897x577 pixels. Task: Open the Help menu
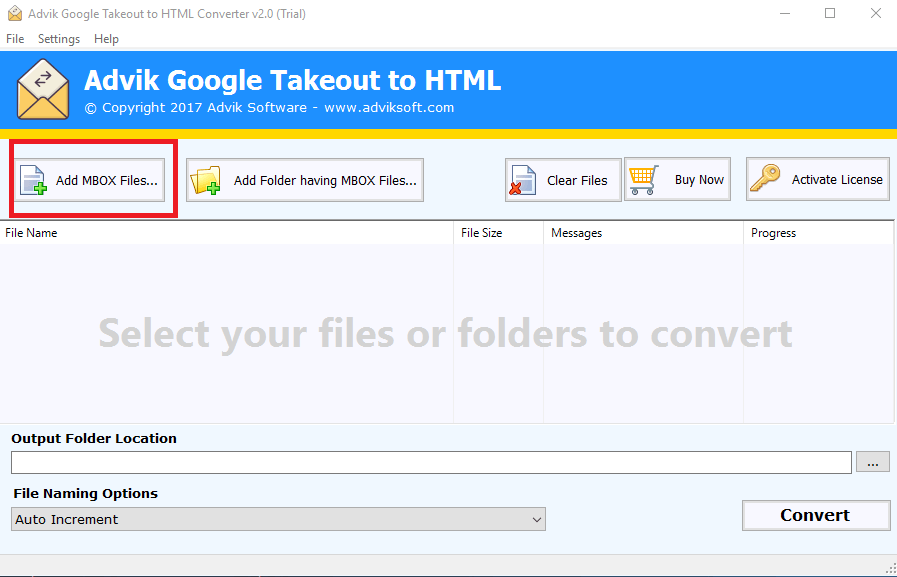106,39
